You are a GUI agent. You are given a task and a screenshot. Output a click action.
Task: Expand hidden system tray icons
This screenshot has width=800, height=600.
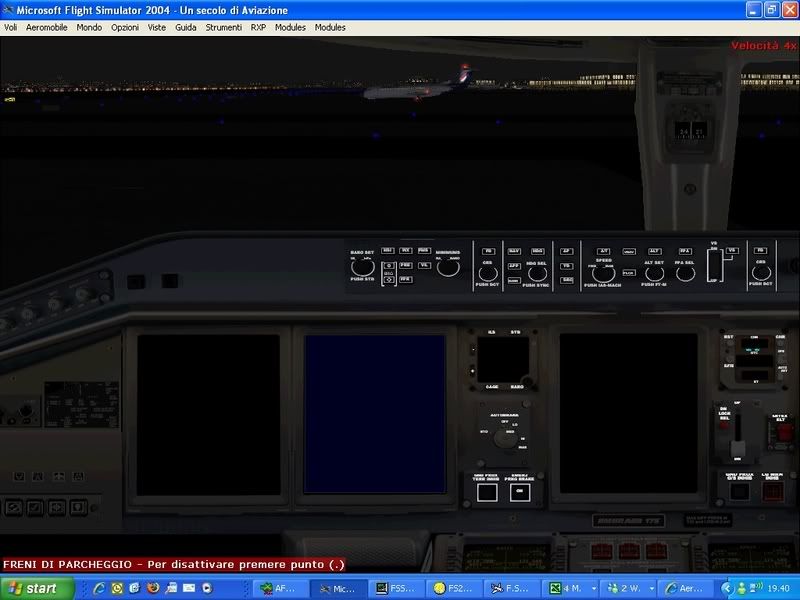pos(726,588)
